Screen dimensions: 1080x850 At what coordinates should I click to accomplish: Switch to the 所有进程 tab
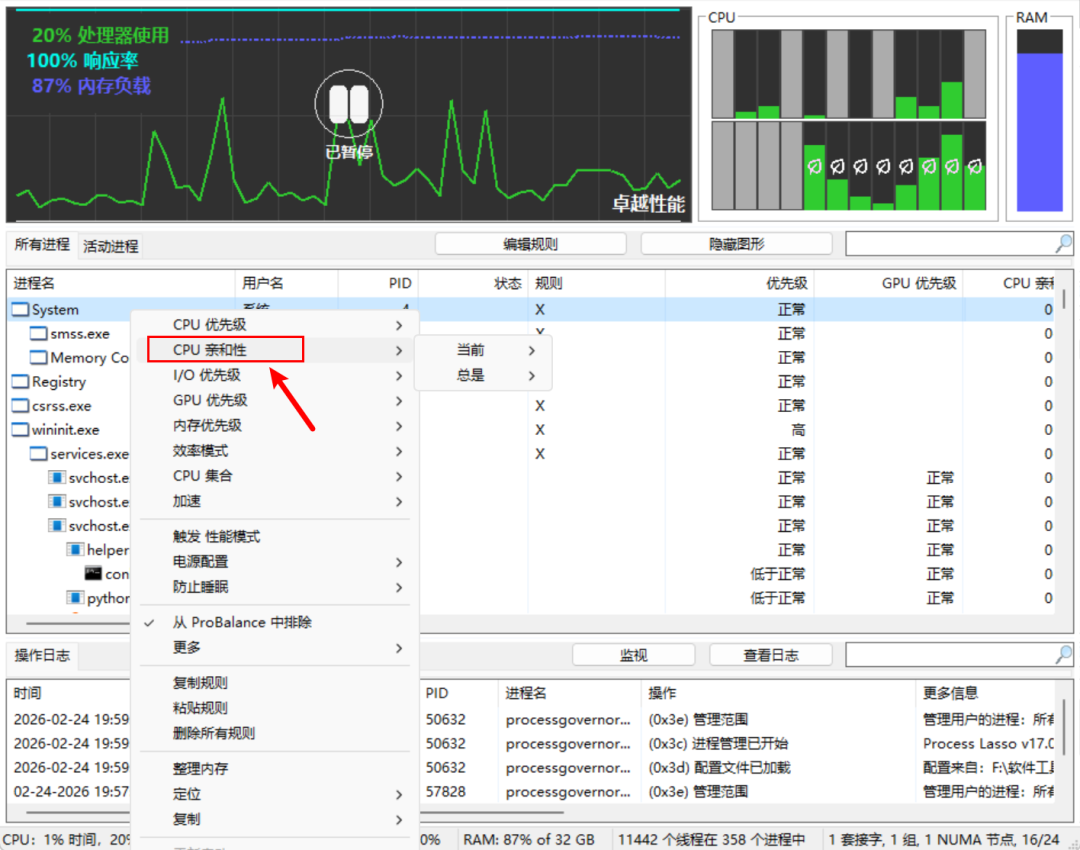click(42, 245)
